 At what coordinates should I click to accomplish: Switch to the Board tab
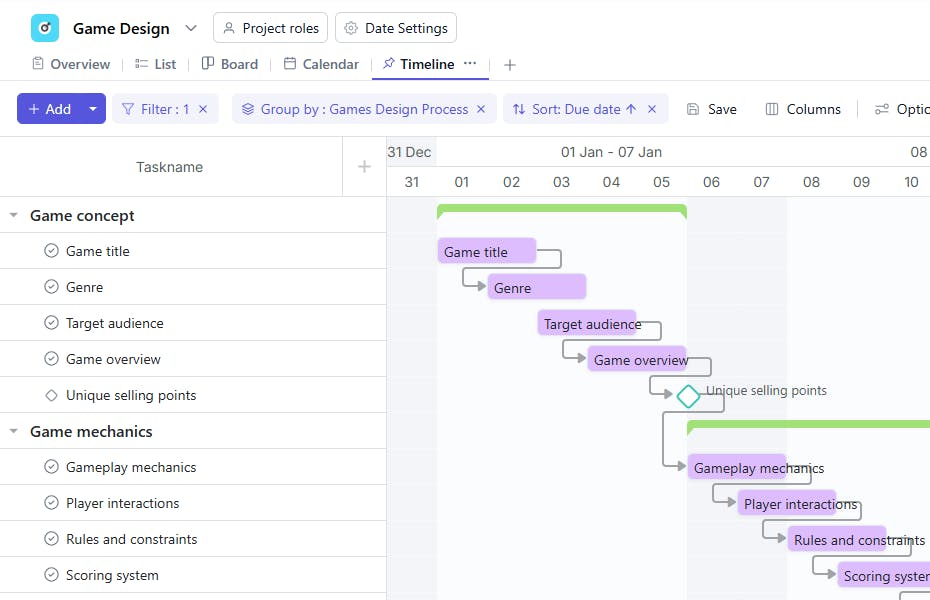[230, 64]
